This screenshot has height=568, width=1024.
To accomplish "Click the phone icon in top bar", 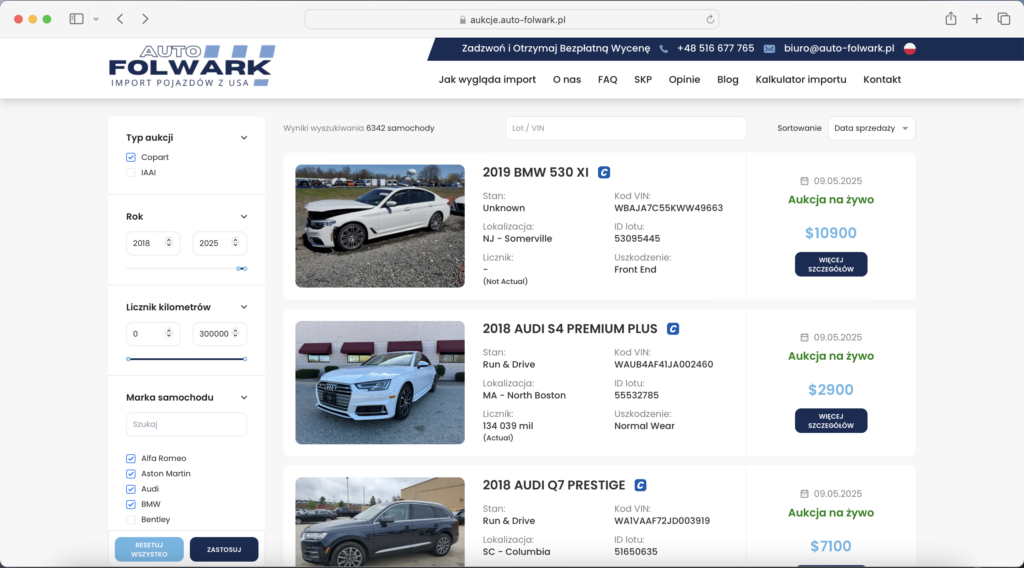I will pyautogui.click(x=663, y=49).
